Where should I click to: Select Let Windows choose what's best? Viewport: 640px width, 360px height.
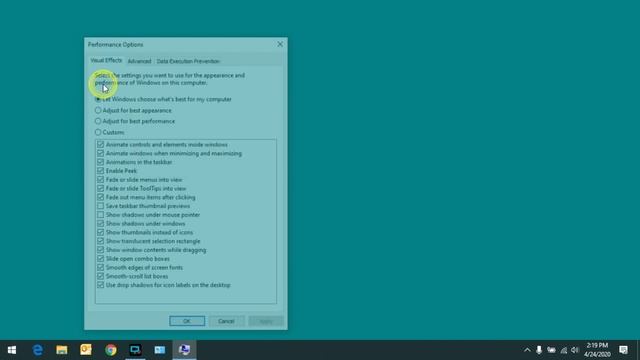(163, 99)
